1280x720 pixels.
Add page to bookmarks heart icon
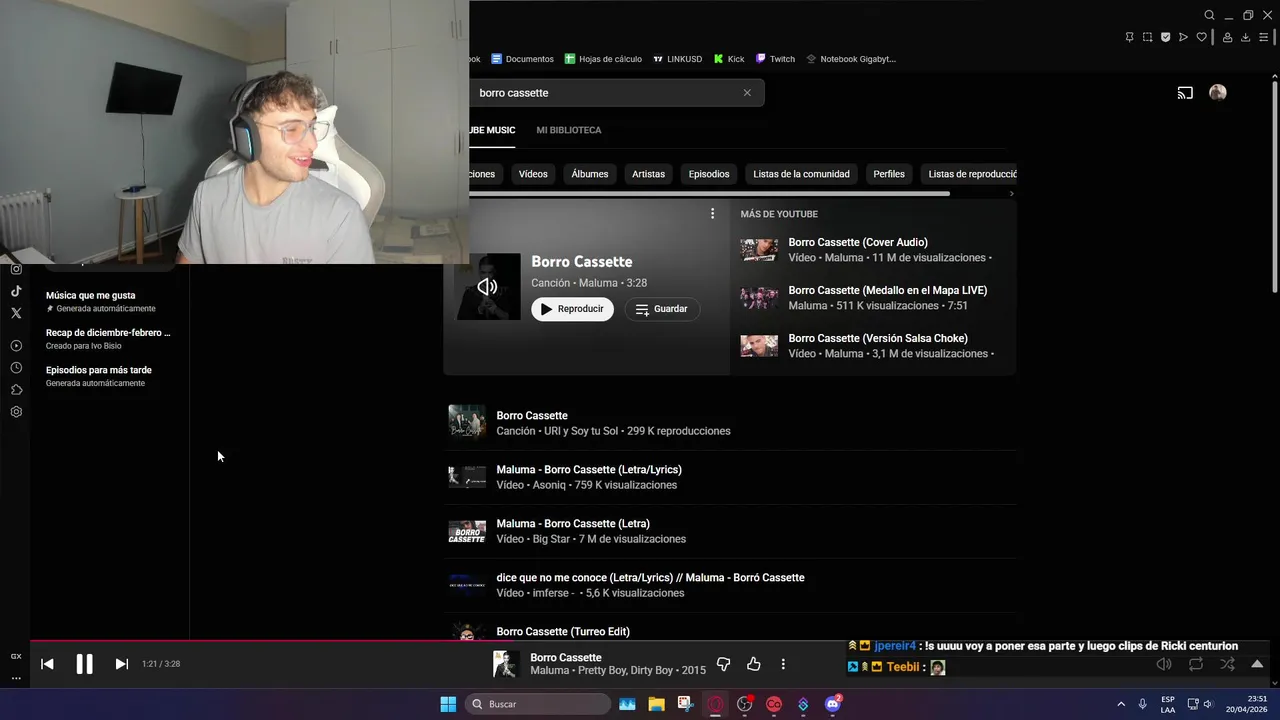(1201, 37)
